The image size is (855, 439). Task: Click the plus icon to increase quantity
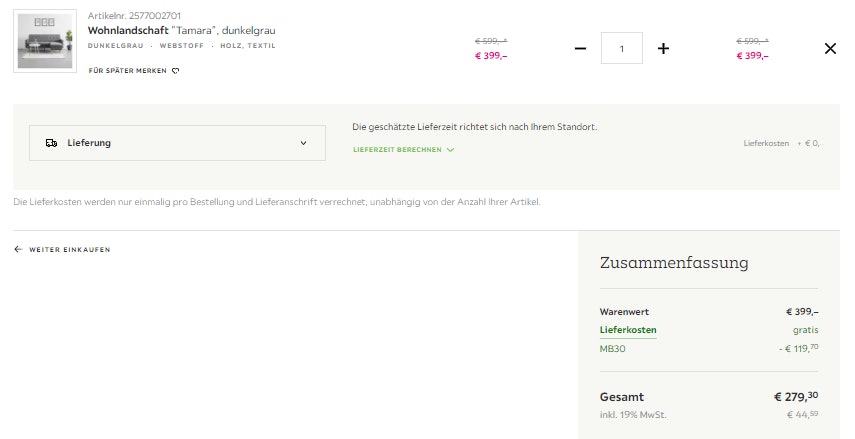663,48
